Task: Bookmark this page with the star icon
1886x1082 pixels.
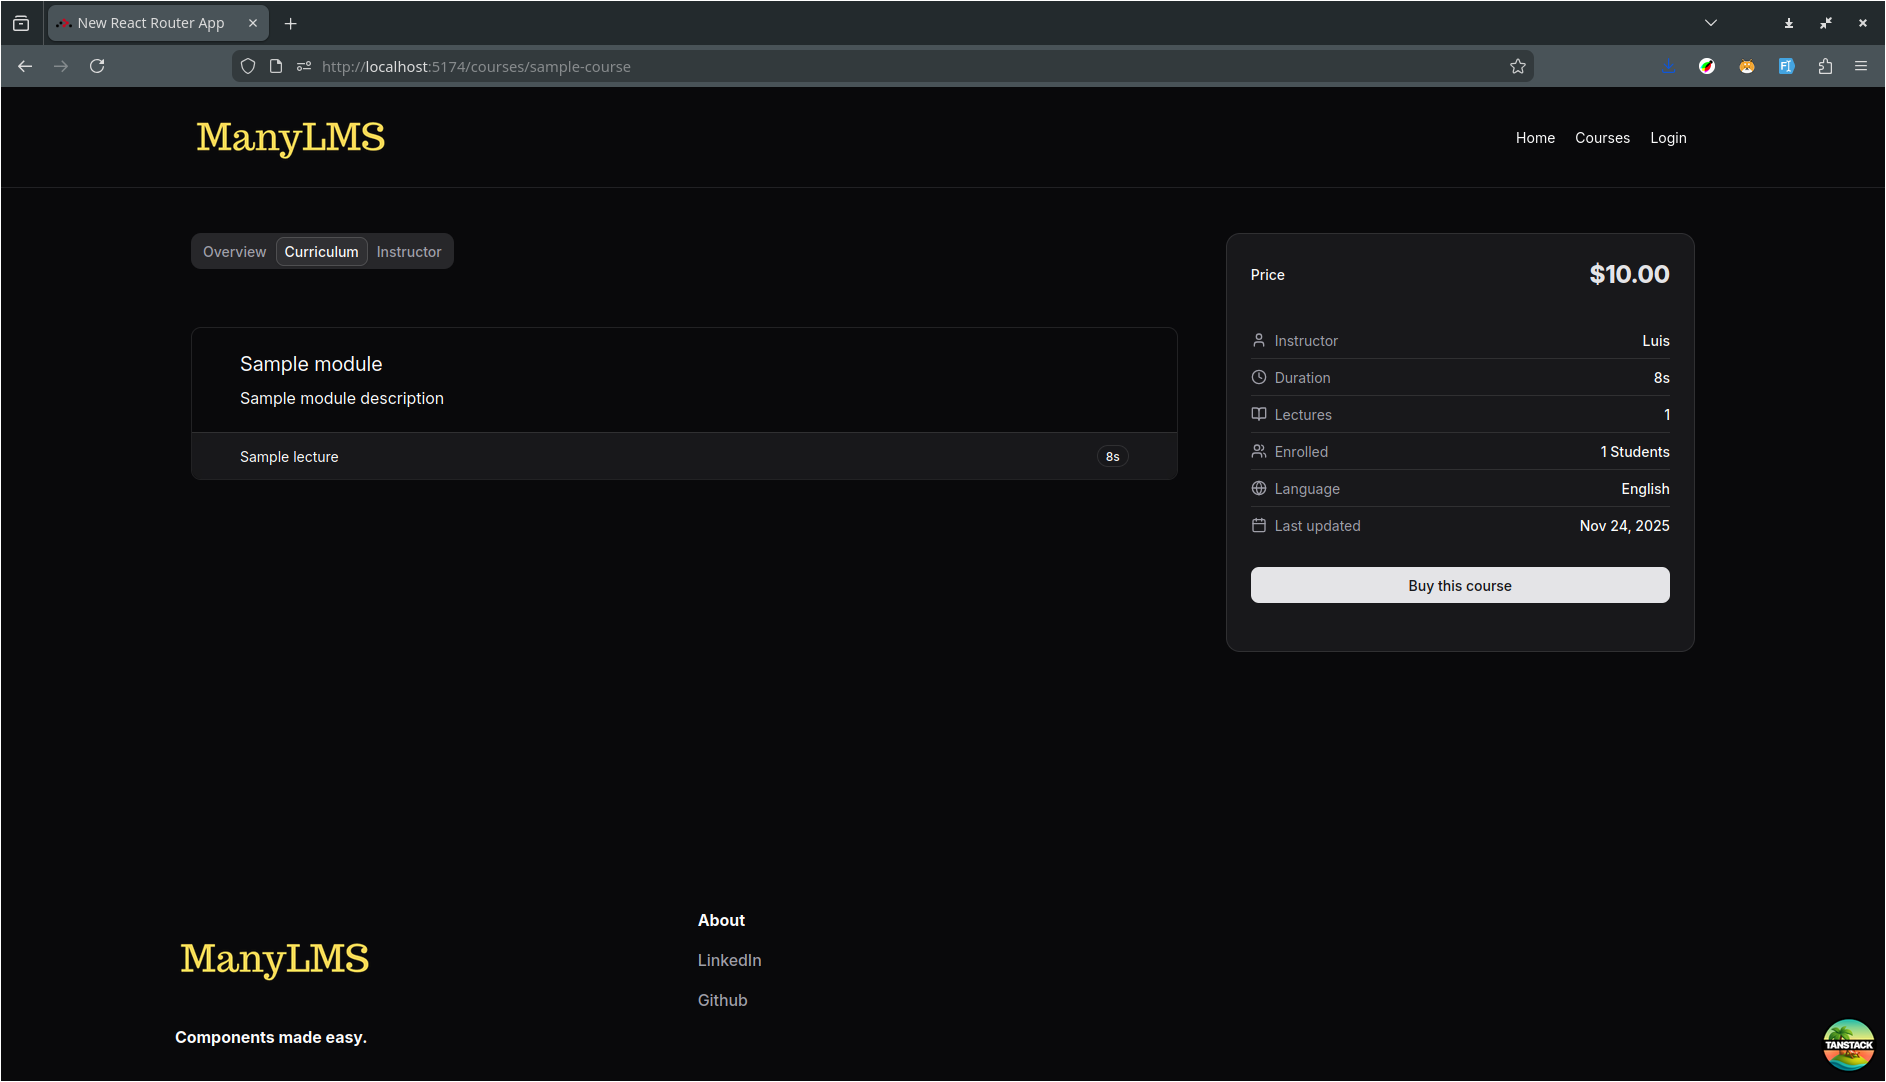Action: coord(1517,66)
